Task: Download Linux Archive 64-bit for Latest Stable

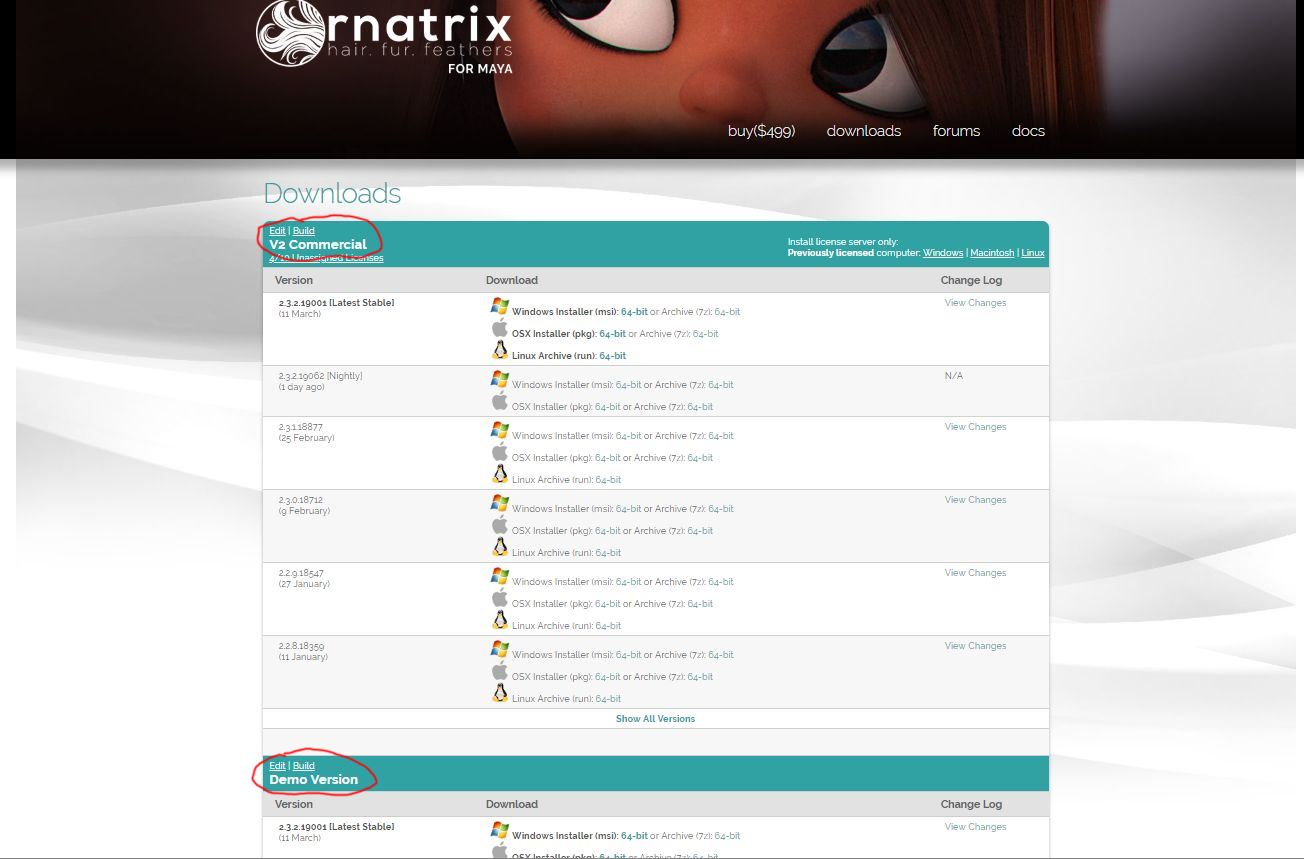Action: (612, 356)
